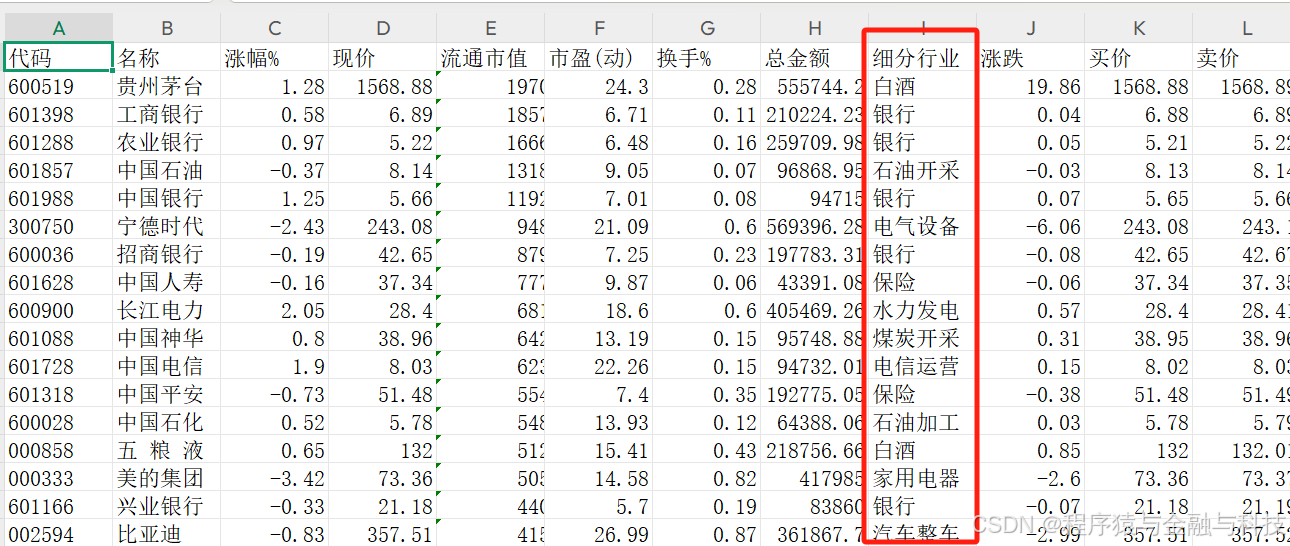Select the 家用电器 industry cell
The width and height of the screenshot is (1290, 546).
[923, 478]
